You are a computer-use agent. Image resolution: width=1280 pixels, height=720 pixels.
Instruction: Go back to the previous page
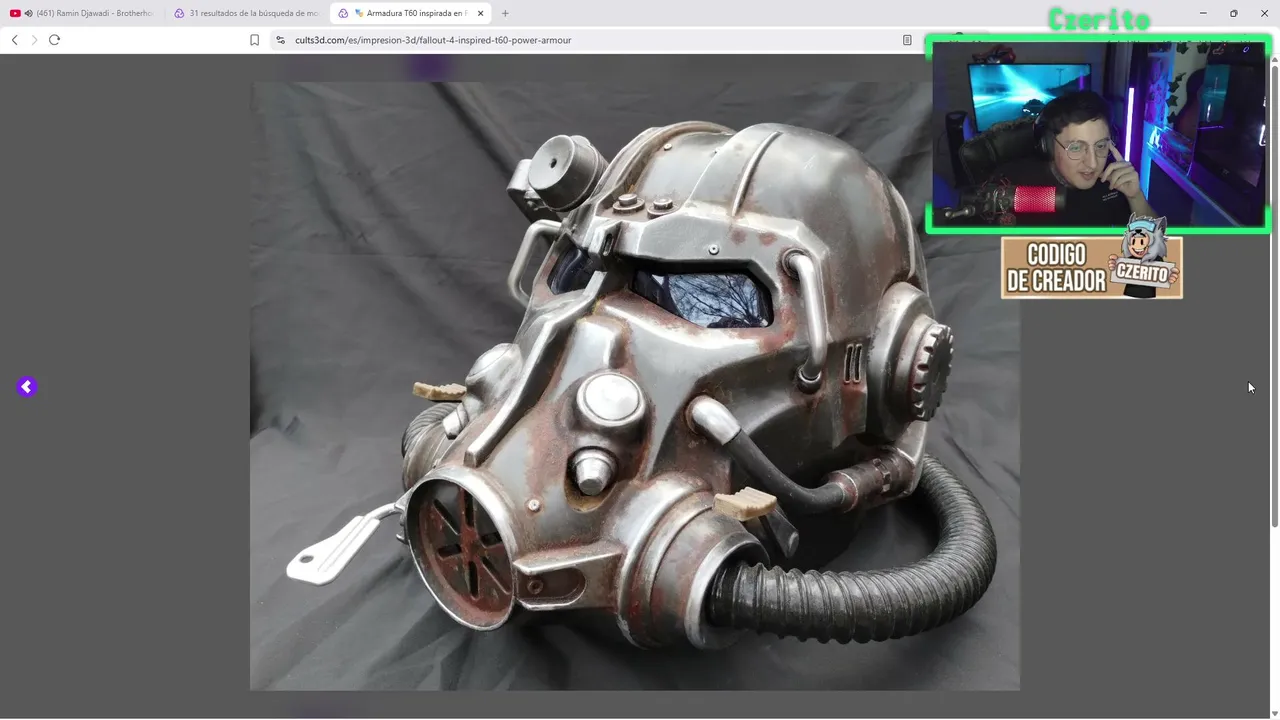14,40
